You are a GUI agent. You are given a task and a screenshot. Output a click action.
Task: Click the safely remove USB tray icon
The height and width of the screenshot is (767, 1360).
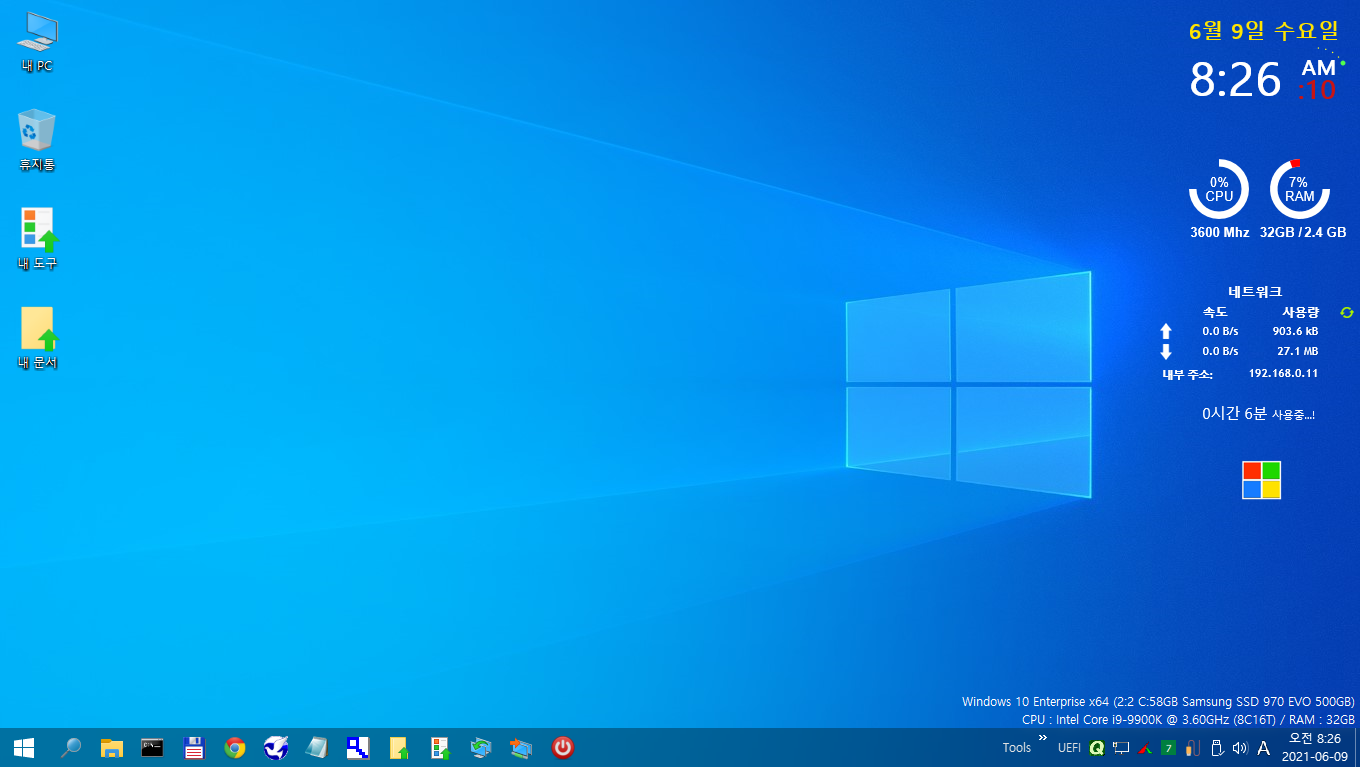[1217, 747]
